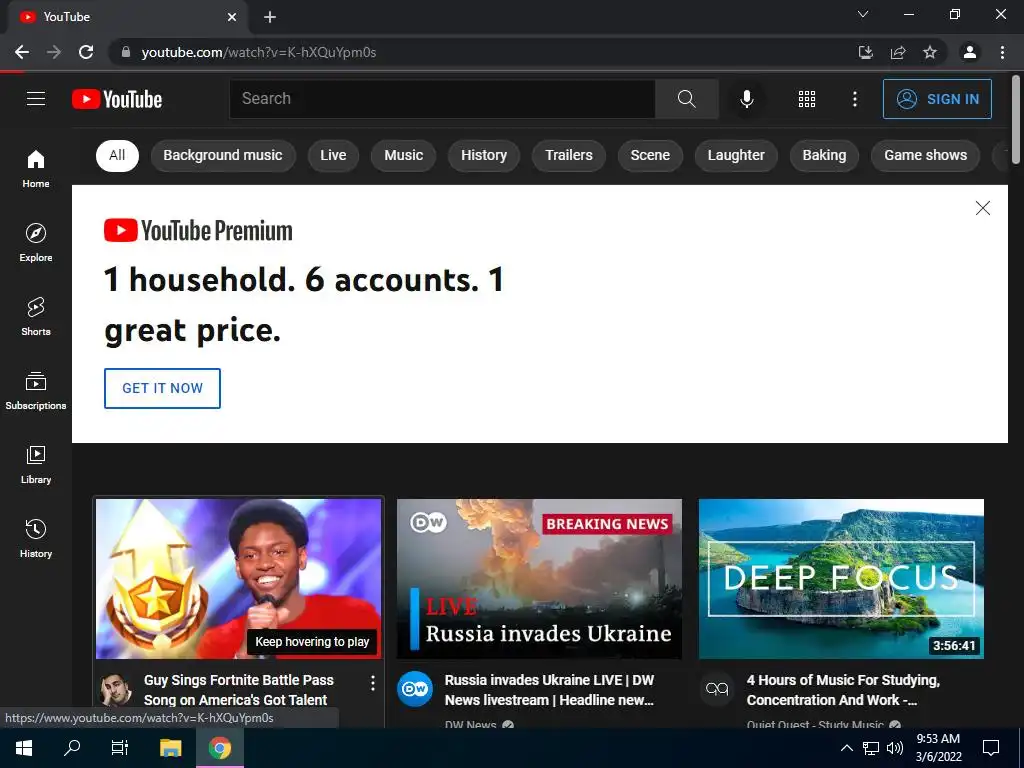Open 4 Hours of Music For Studying title
The width and height of the screenshot is (1024, 768).
click(843, 690)
